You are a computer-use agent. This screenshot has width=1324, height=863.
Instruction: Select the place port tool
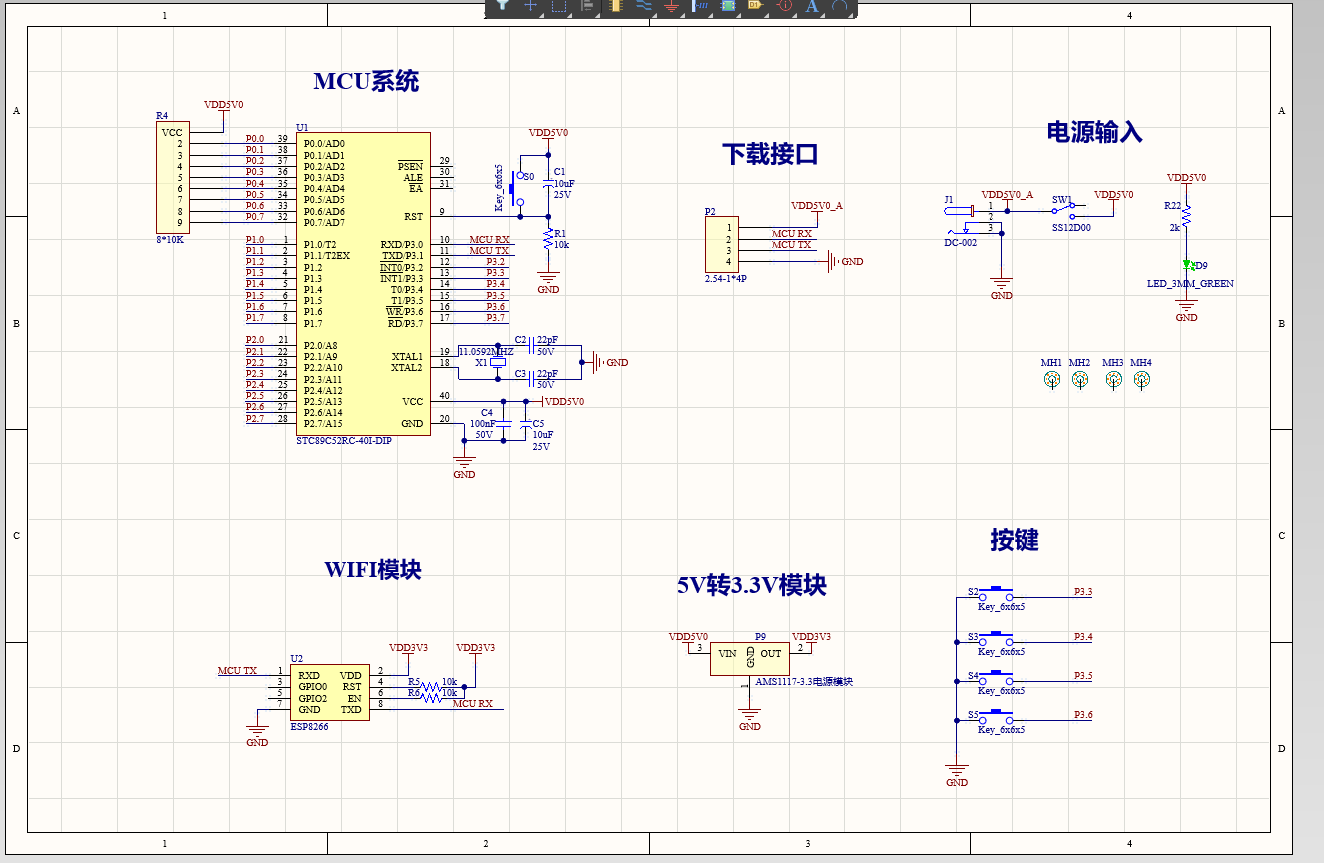coord(756,5)
